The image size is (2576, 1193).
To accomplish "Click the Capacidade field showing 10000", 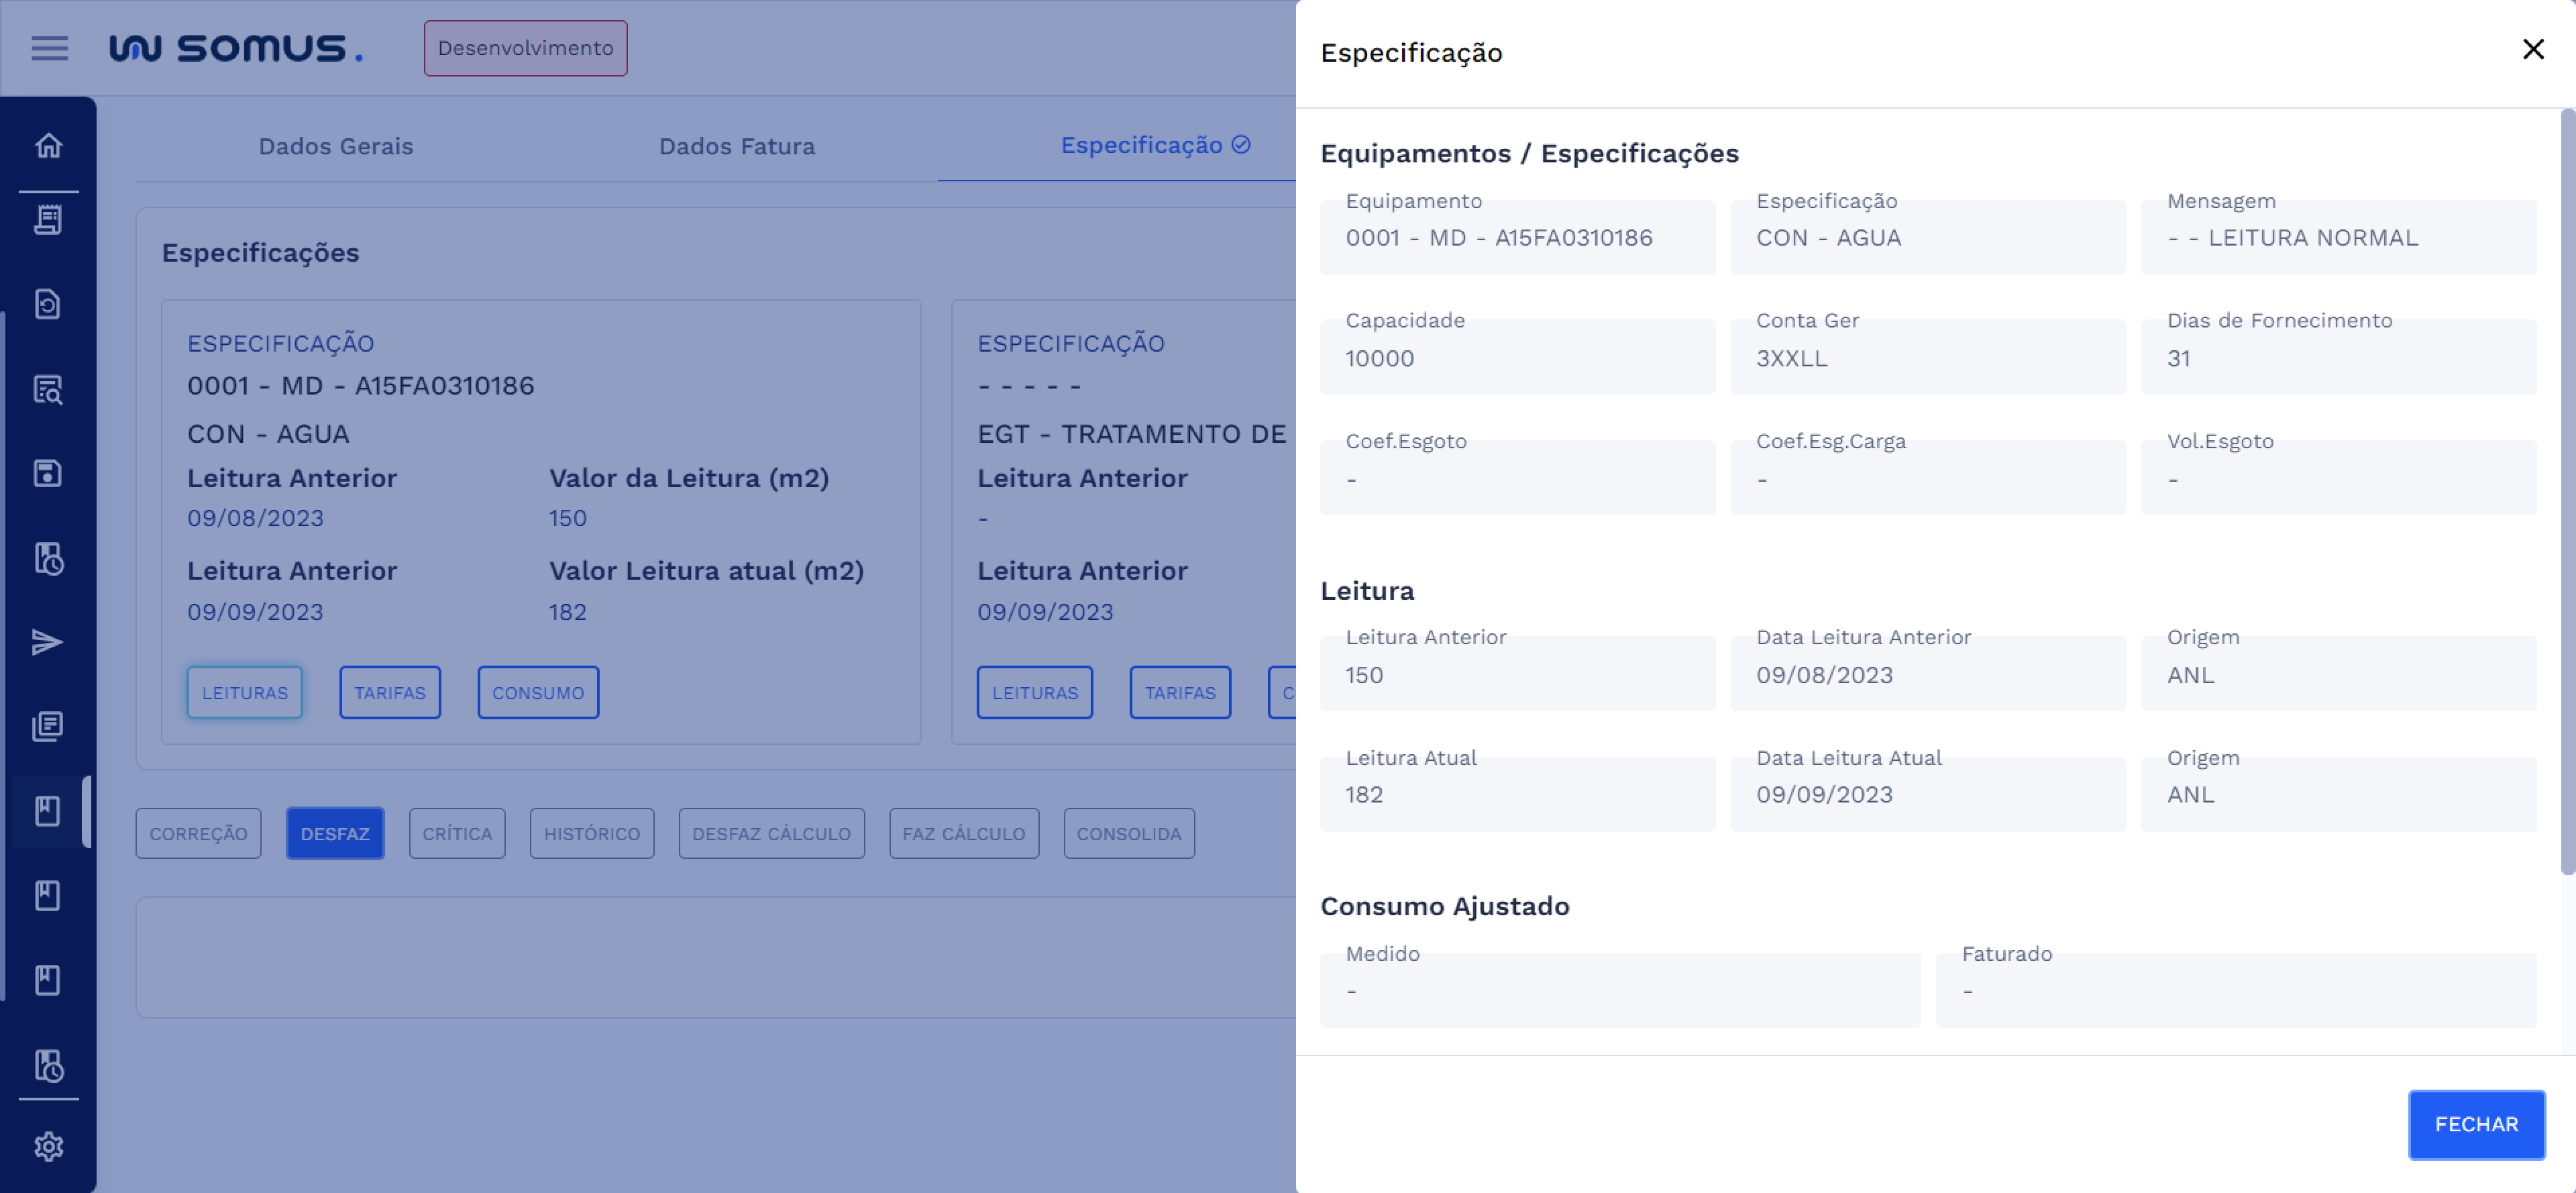I will point(1517,357).
